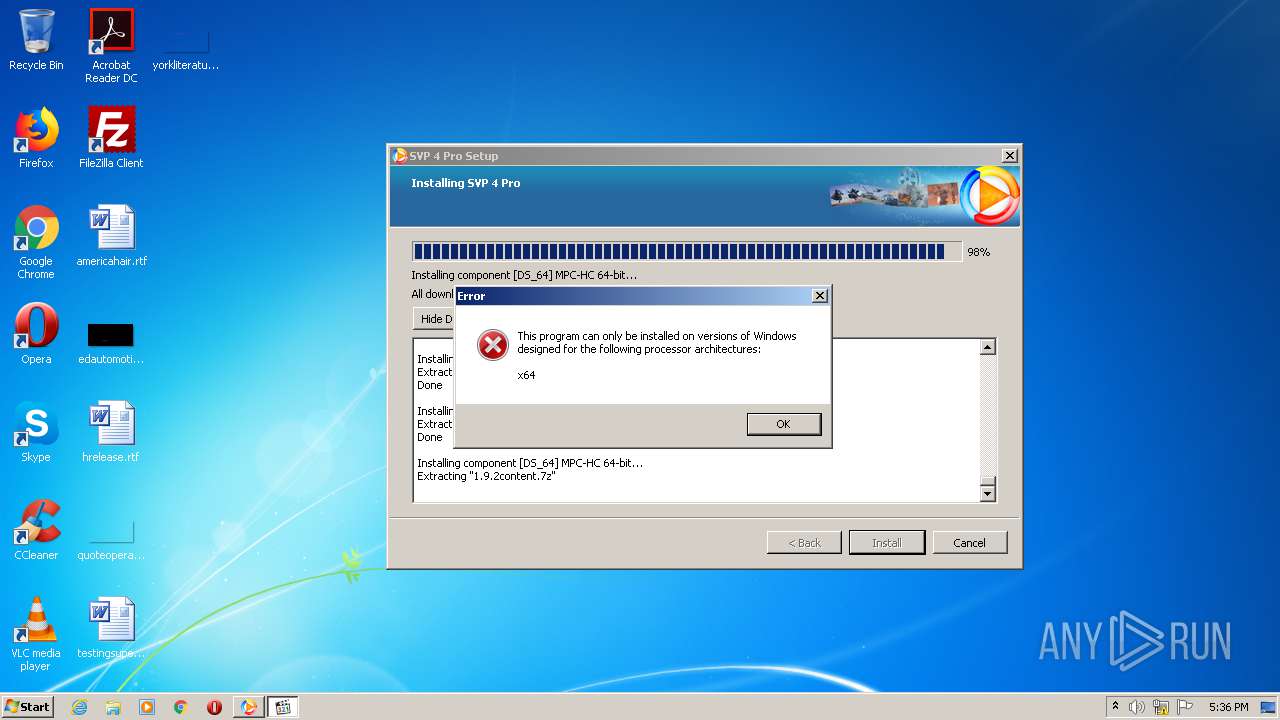
Task: Open the Recycle Bin desktop icon
Action: coord(36,40)
